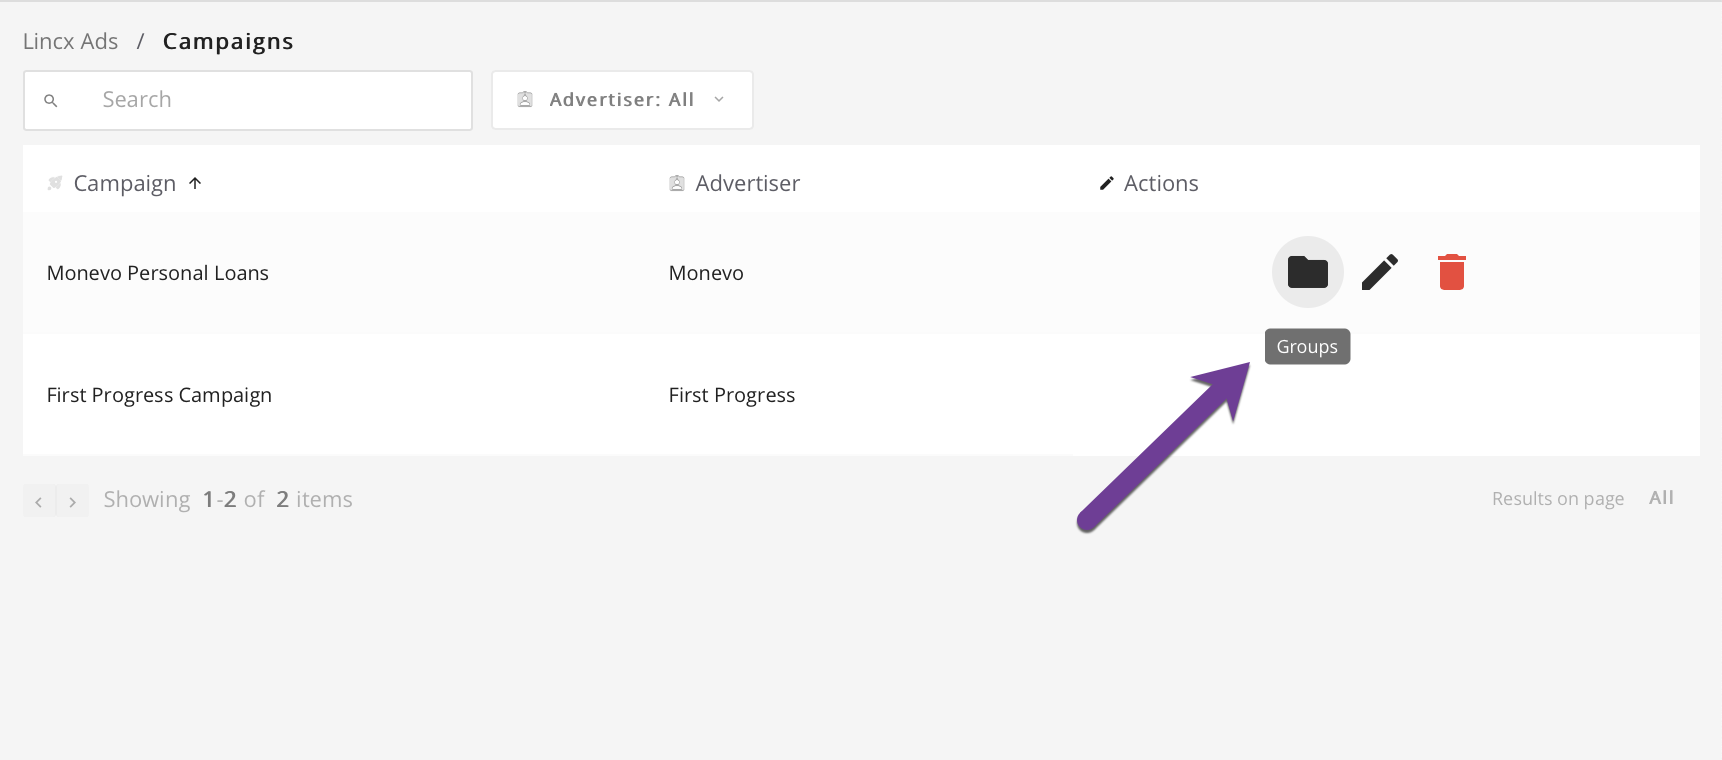Open Groups folder icon for Monevo campaign

1307,272
